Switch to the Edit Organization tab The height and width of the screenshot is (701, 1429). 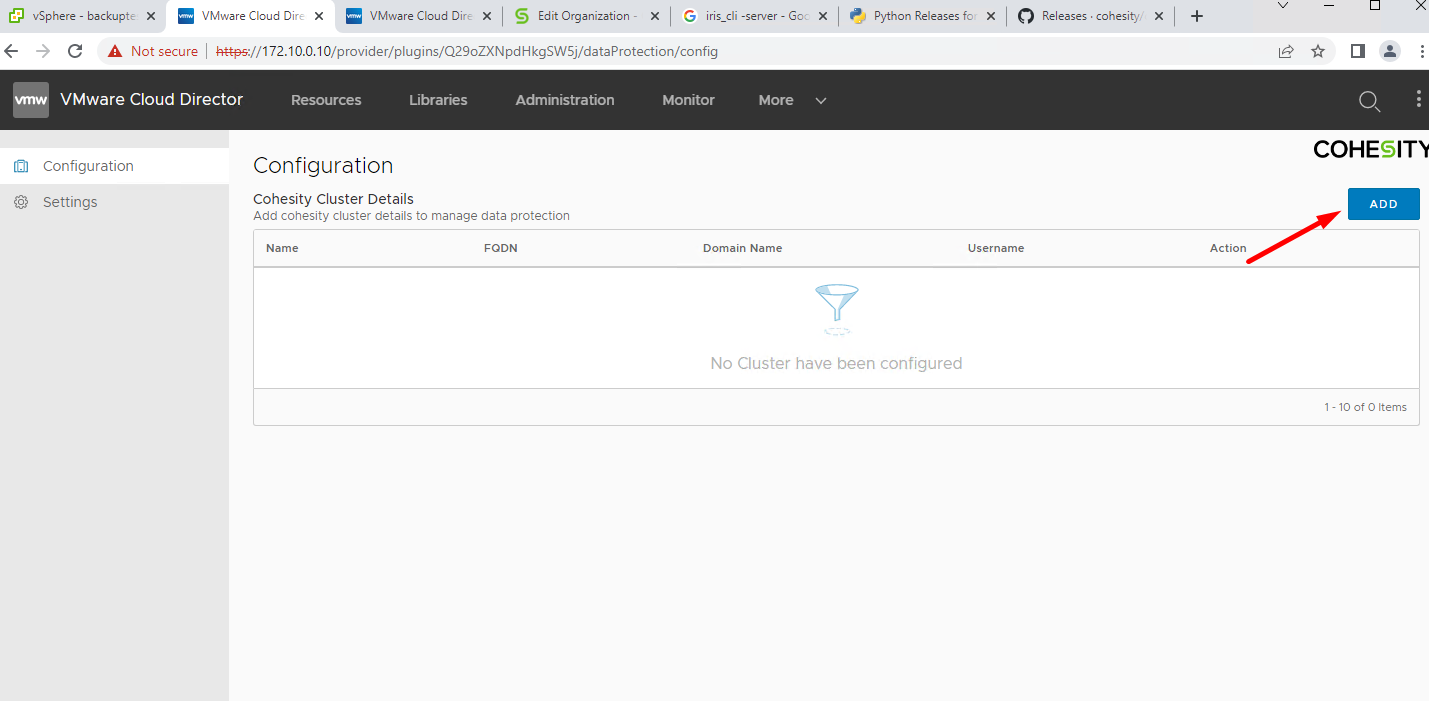[x=586, y=16]
